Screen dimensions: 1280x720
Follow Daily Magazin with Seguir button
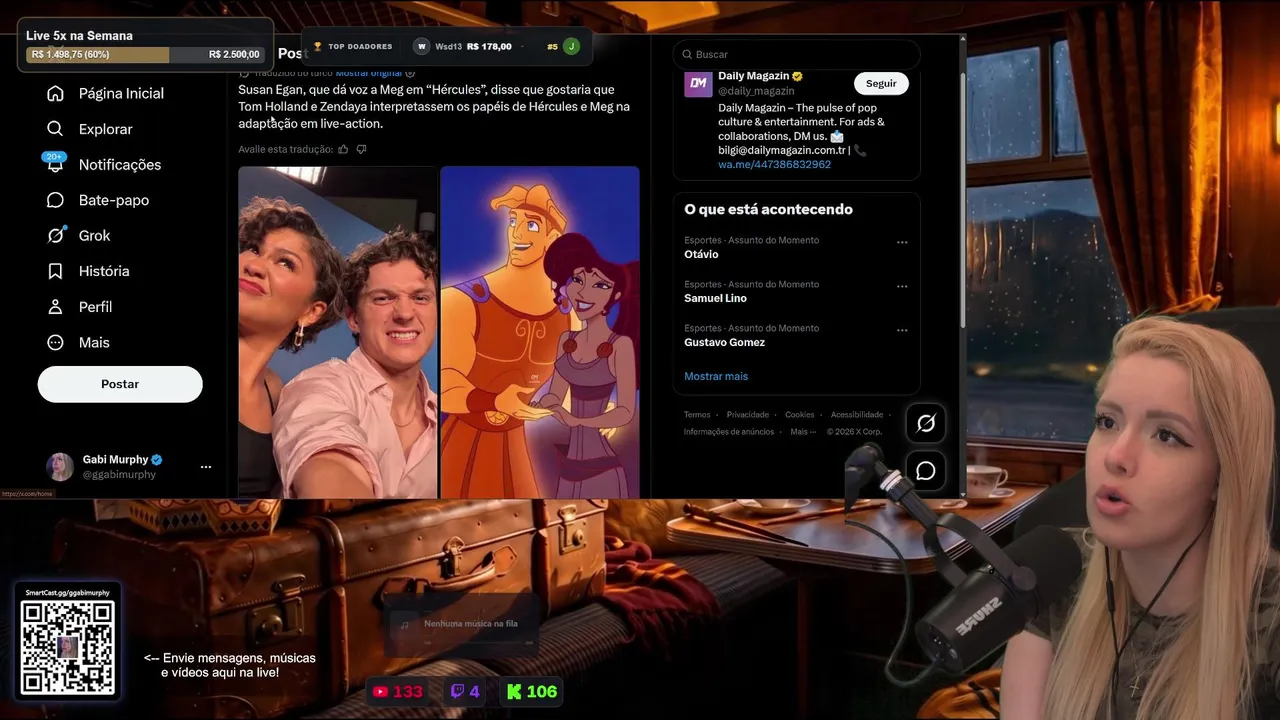(881, 84)
